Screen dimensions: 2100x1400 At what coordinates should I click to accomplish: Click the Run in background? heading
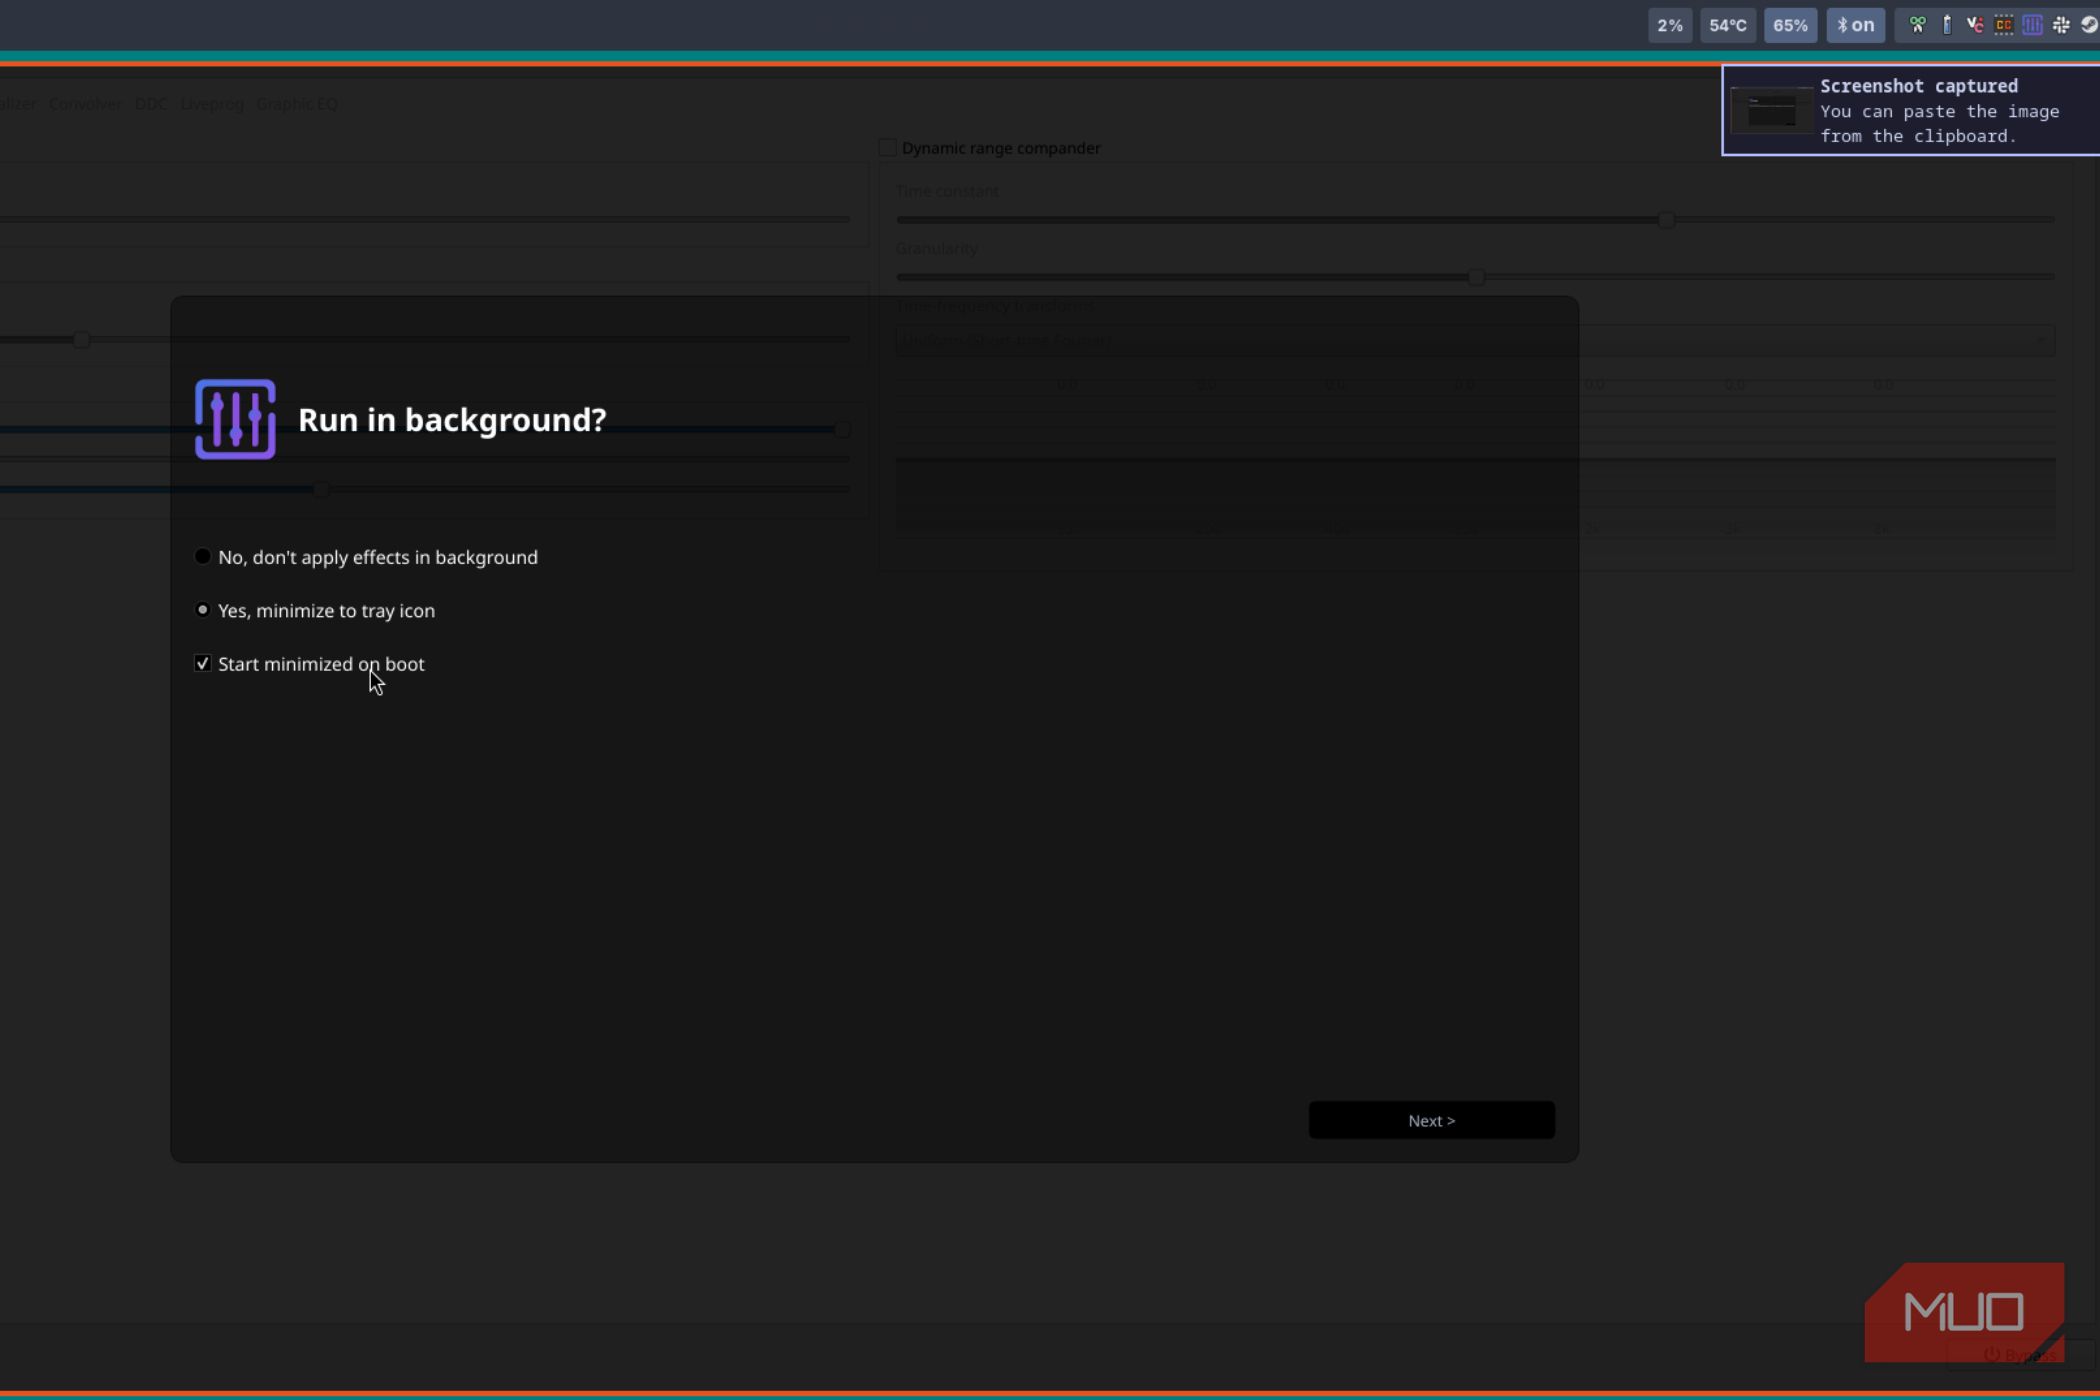(452, 420)
